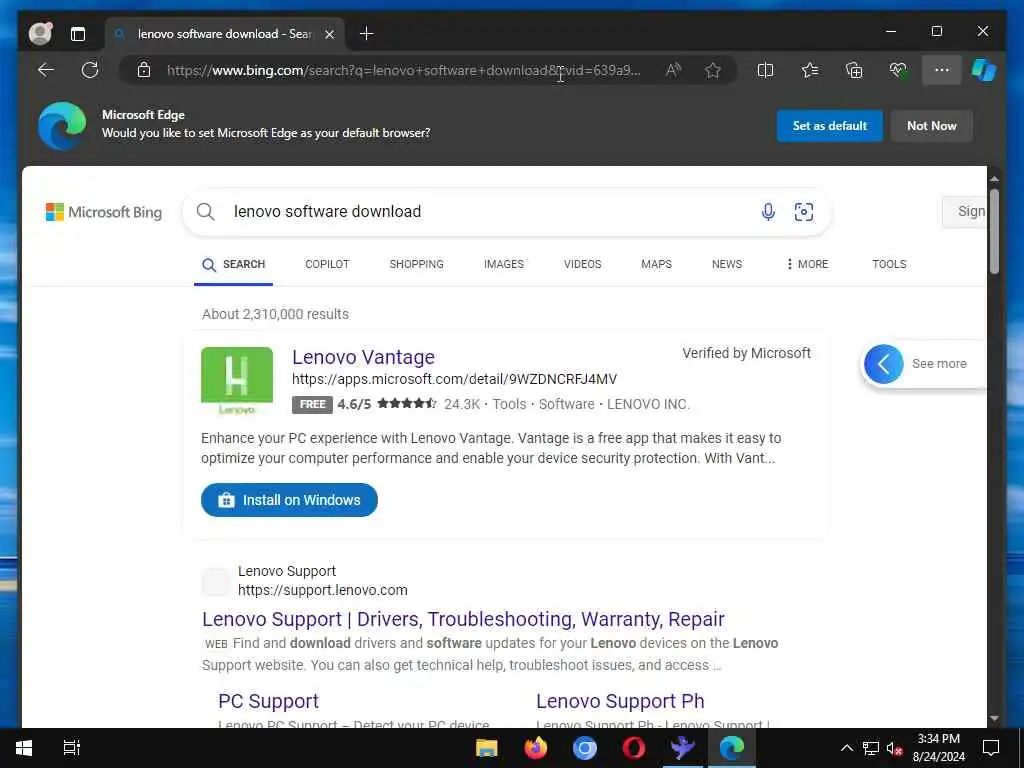Screen dimensions: 1024x768
Task: Open the Edge profile avatar
Action: point(40,33)
